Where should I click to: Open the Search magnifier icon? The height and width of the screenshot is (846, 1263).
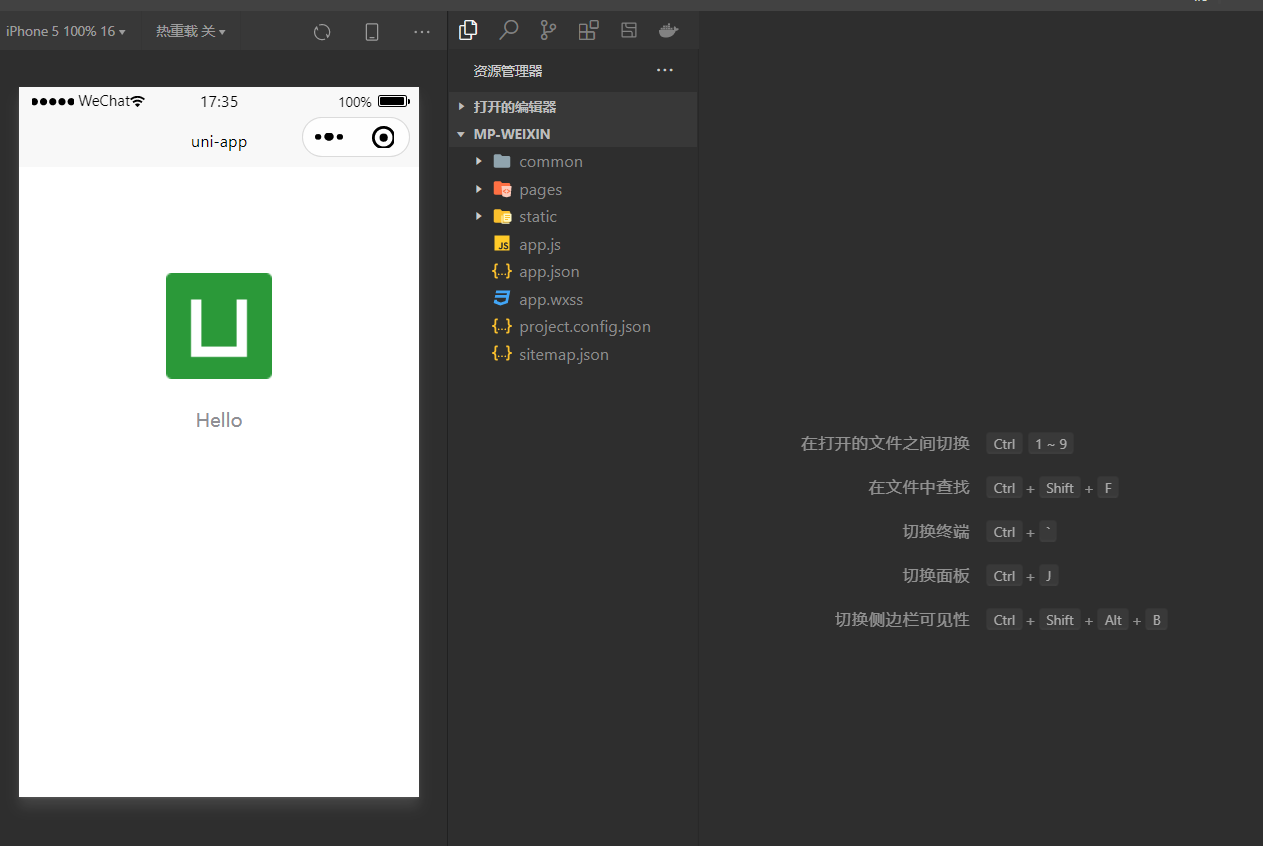tap(508, 31)
